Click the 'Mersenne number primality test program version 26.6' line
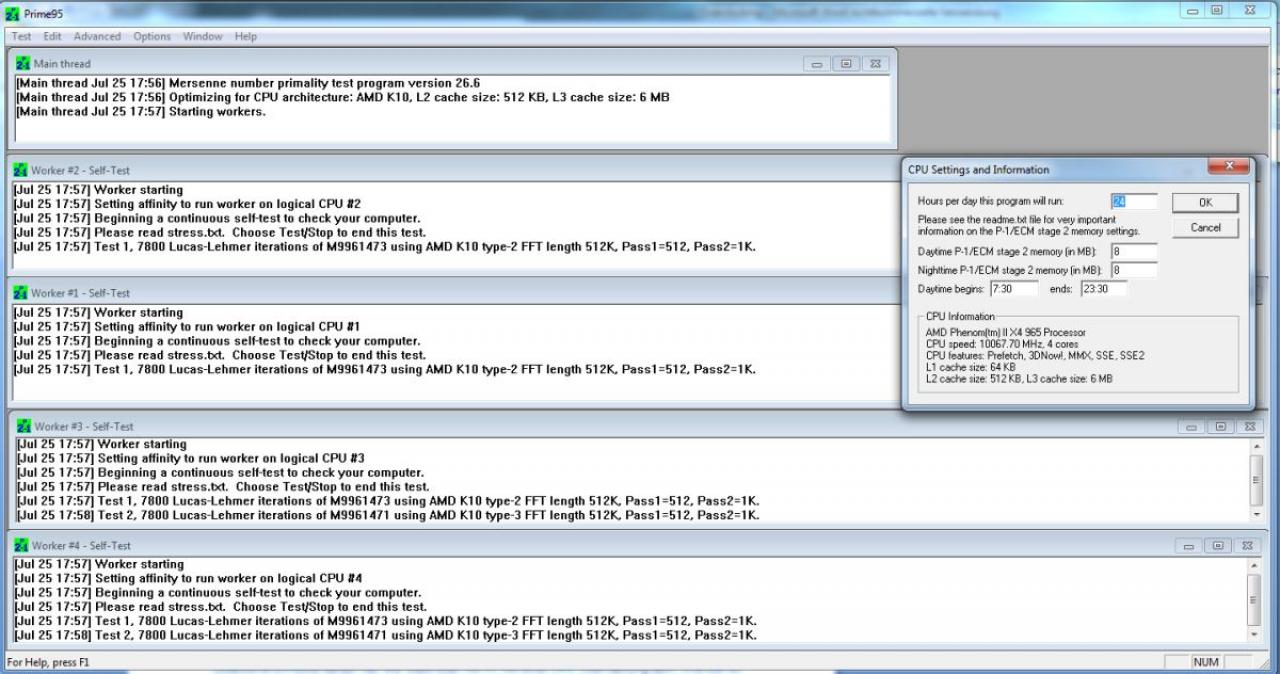Image resolution: width=1280 pixels, height=674 pixels. [x=248, y=83]
